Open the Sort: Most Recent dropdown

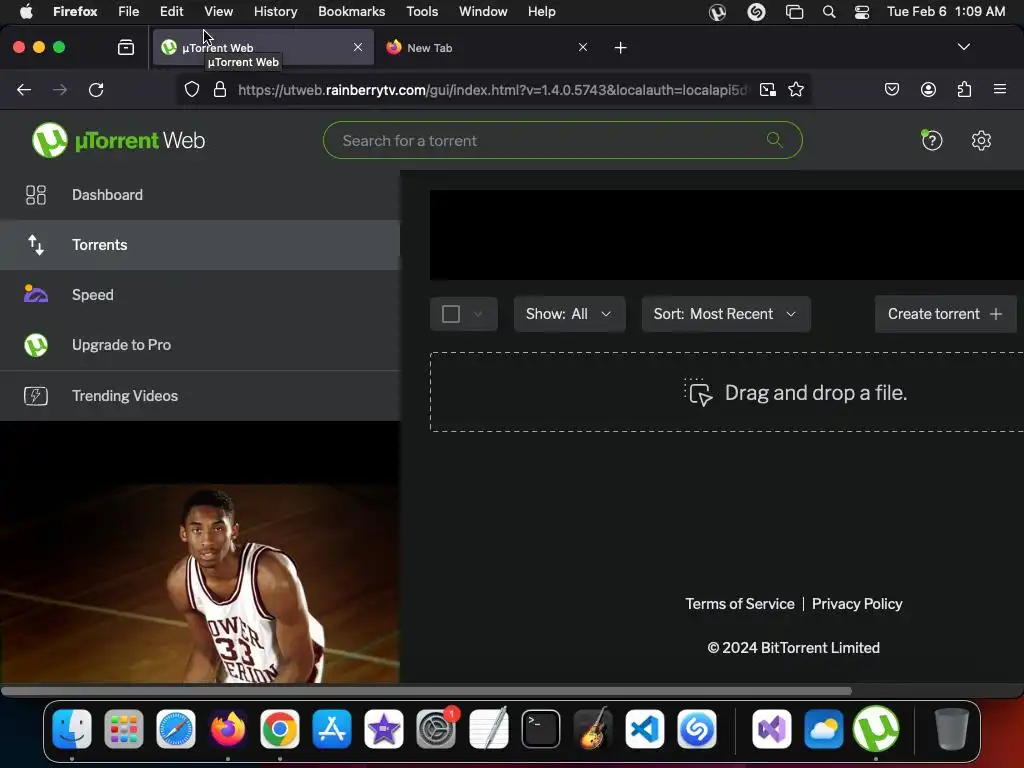[726, 314]
